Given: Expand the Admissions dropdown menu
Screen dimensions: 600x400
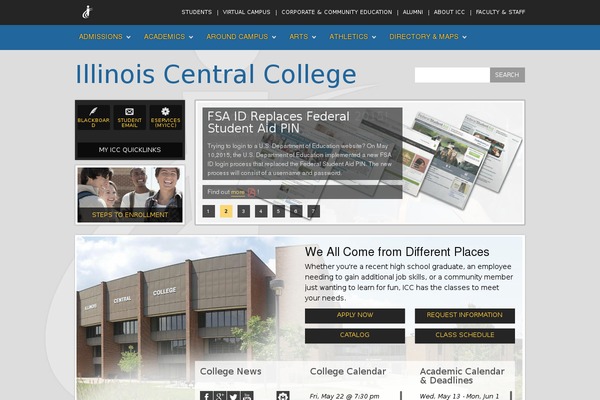Looking at the screenshot, I should point(104,37).
